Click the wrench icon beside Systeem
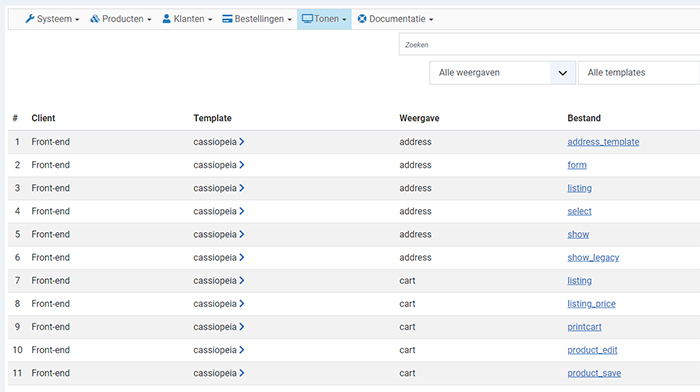700x392 pixels. (x=30, y=19)
